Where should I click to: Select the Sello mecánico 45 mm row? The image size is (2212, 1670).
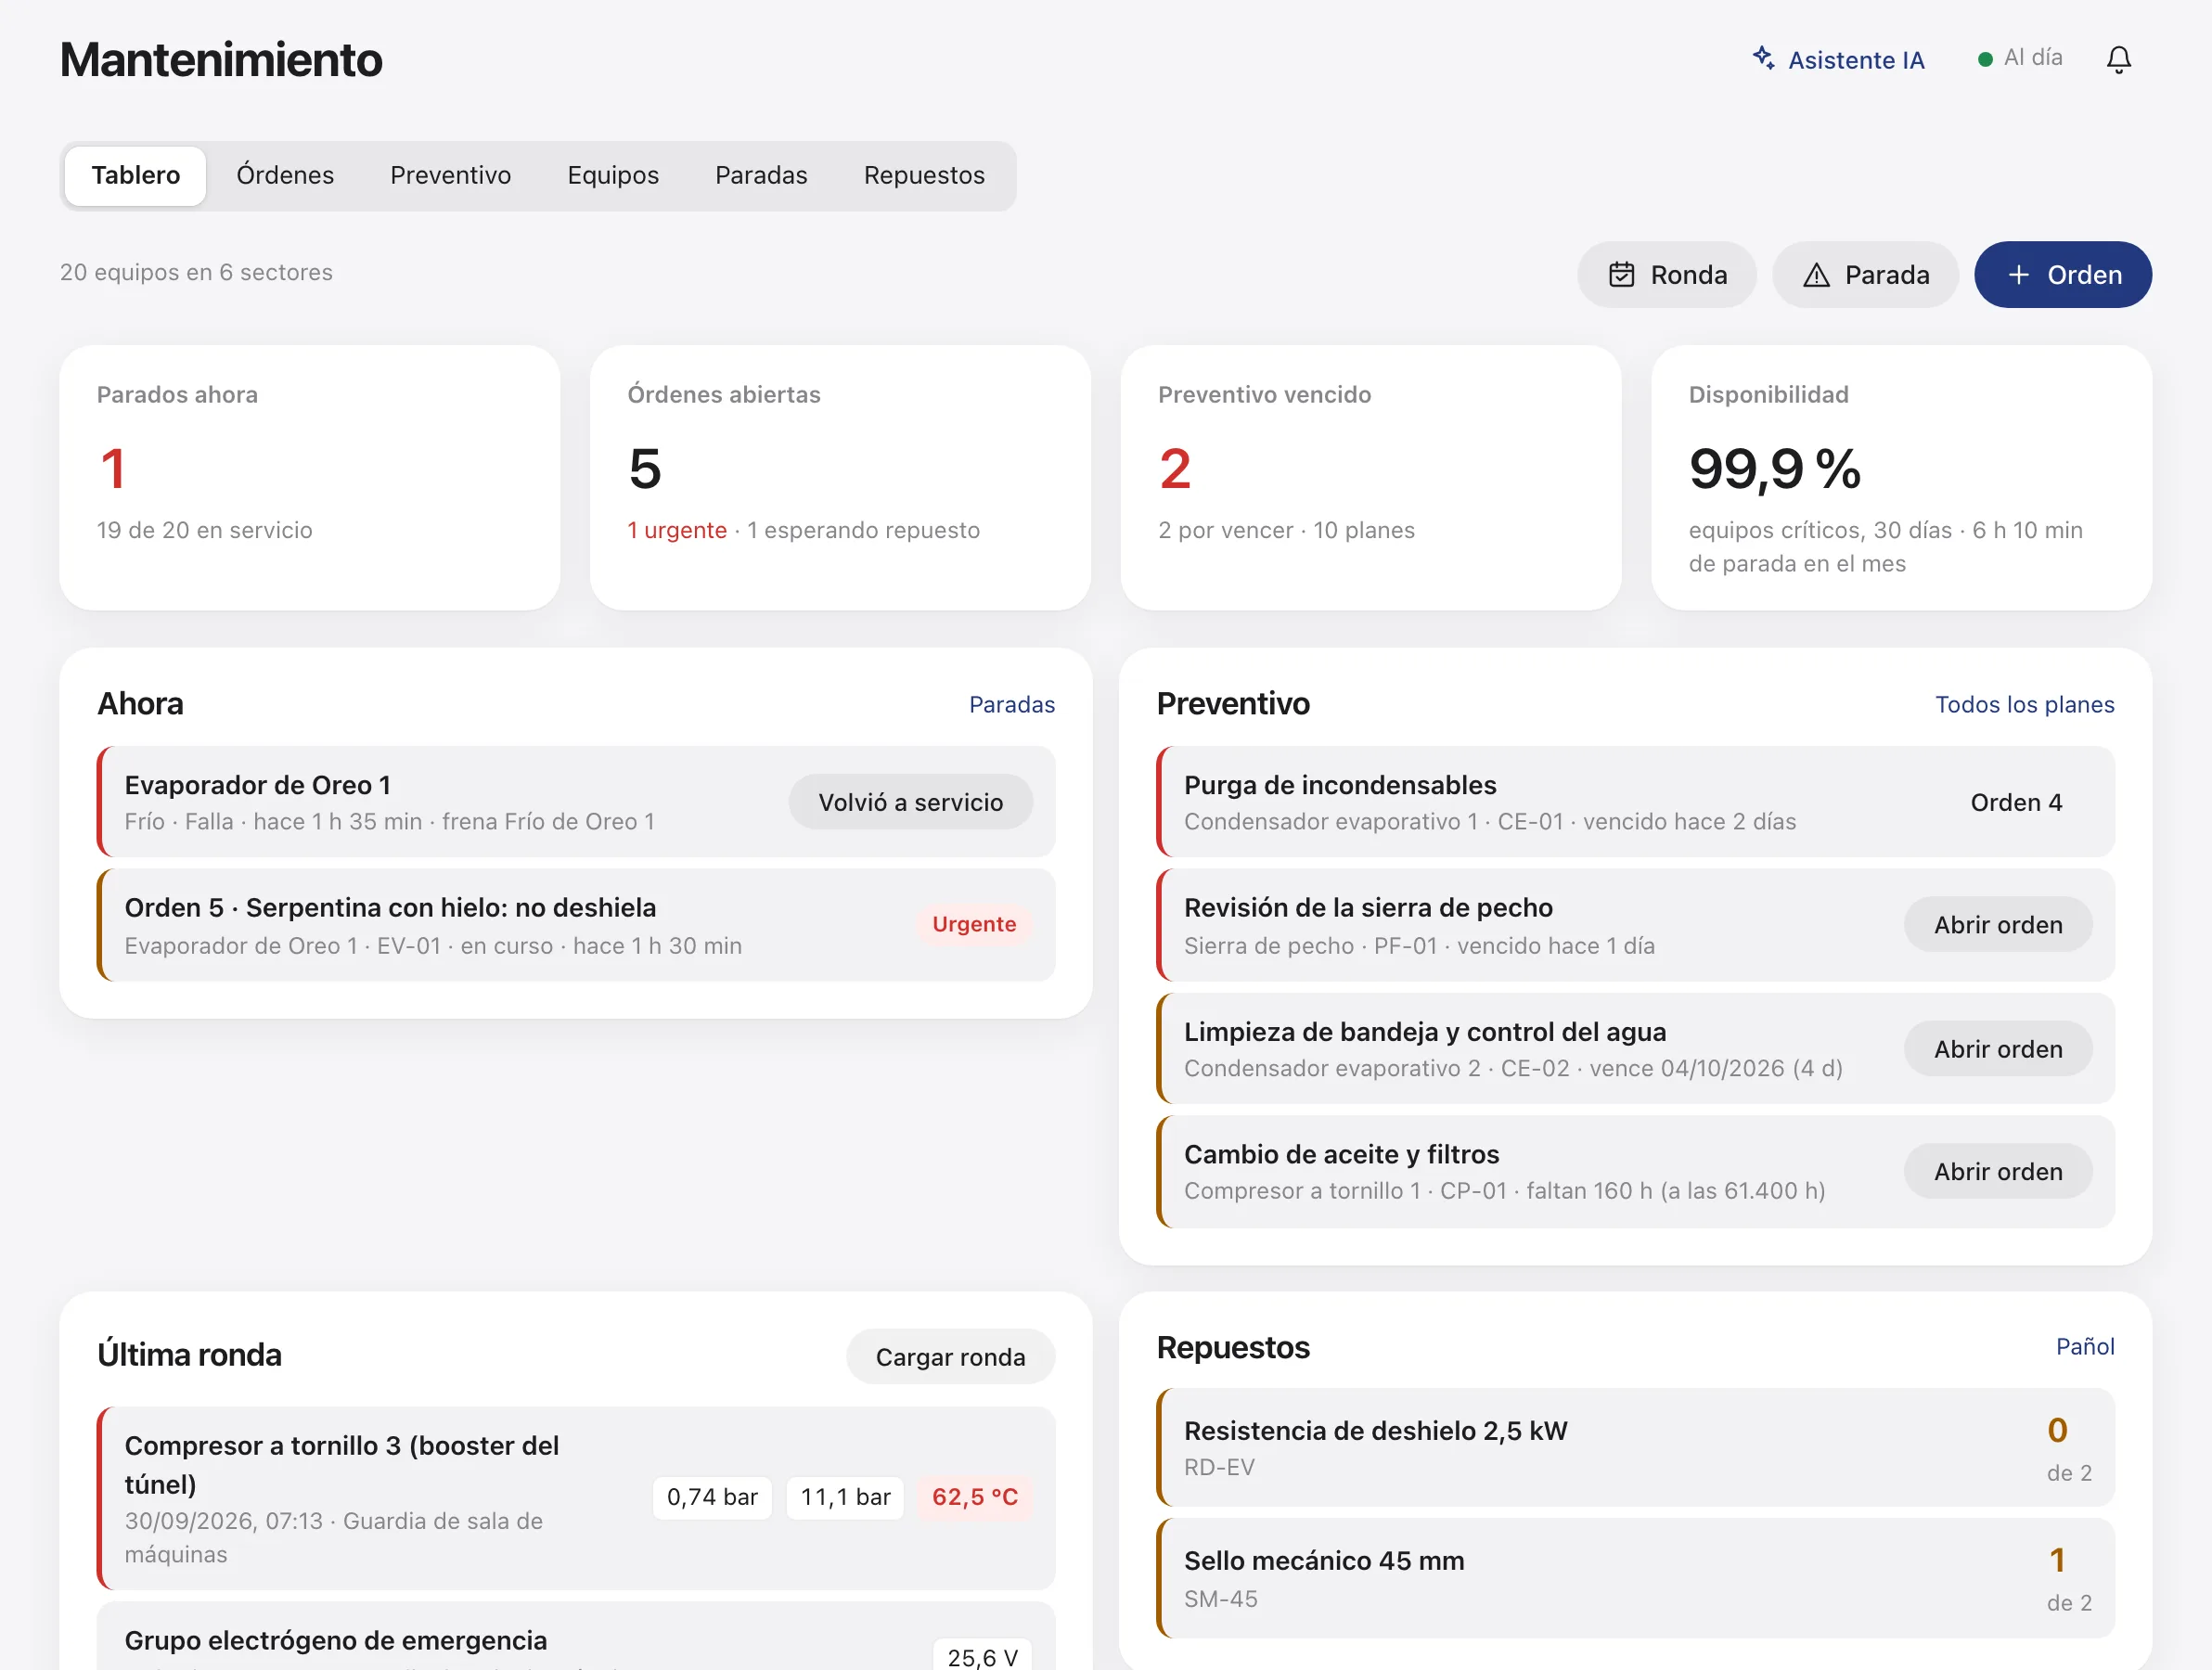pos(1635,1578)
